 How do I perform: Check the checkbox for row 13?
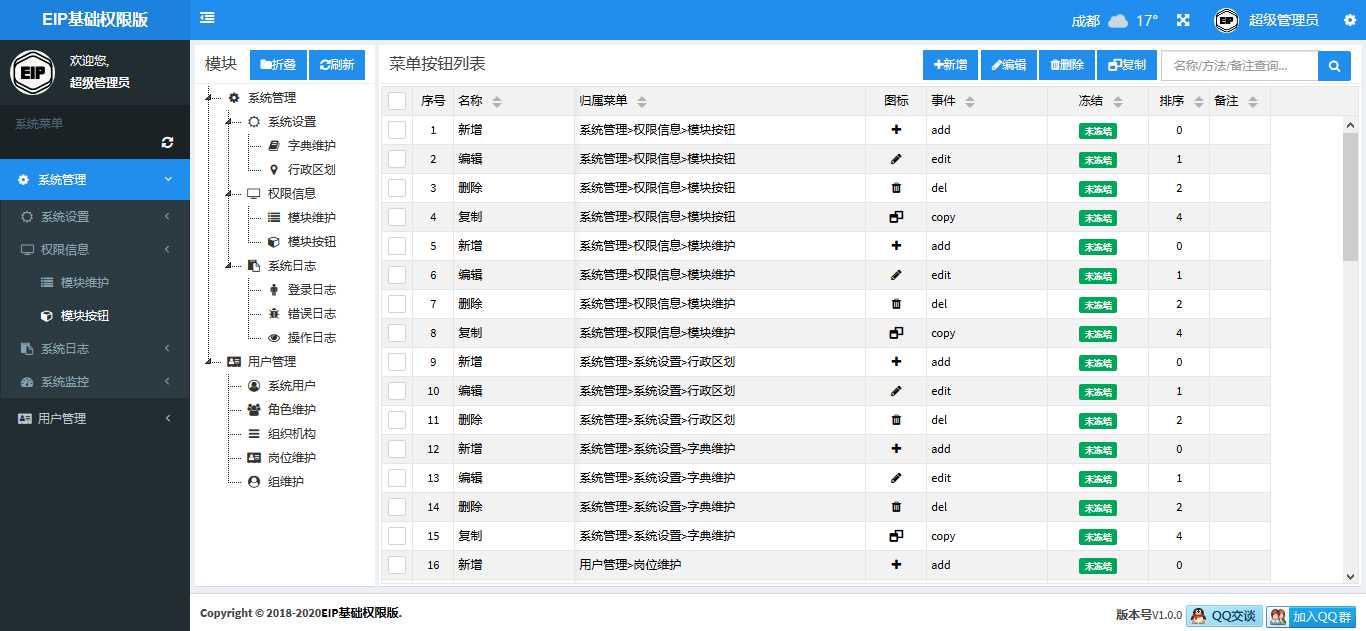(x=397, y=478)
